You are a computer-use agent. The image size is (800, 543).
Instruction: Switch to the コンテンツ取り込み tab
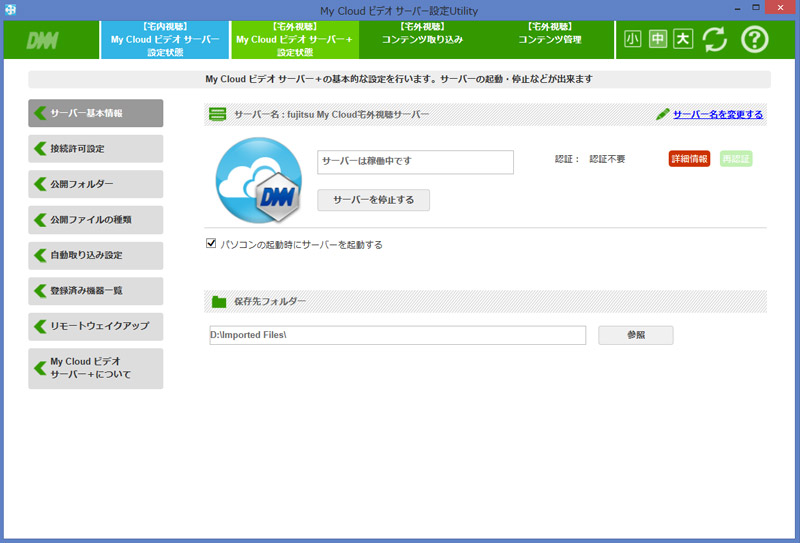click(421, 39)
